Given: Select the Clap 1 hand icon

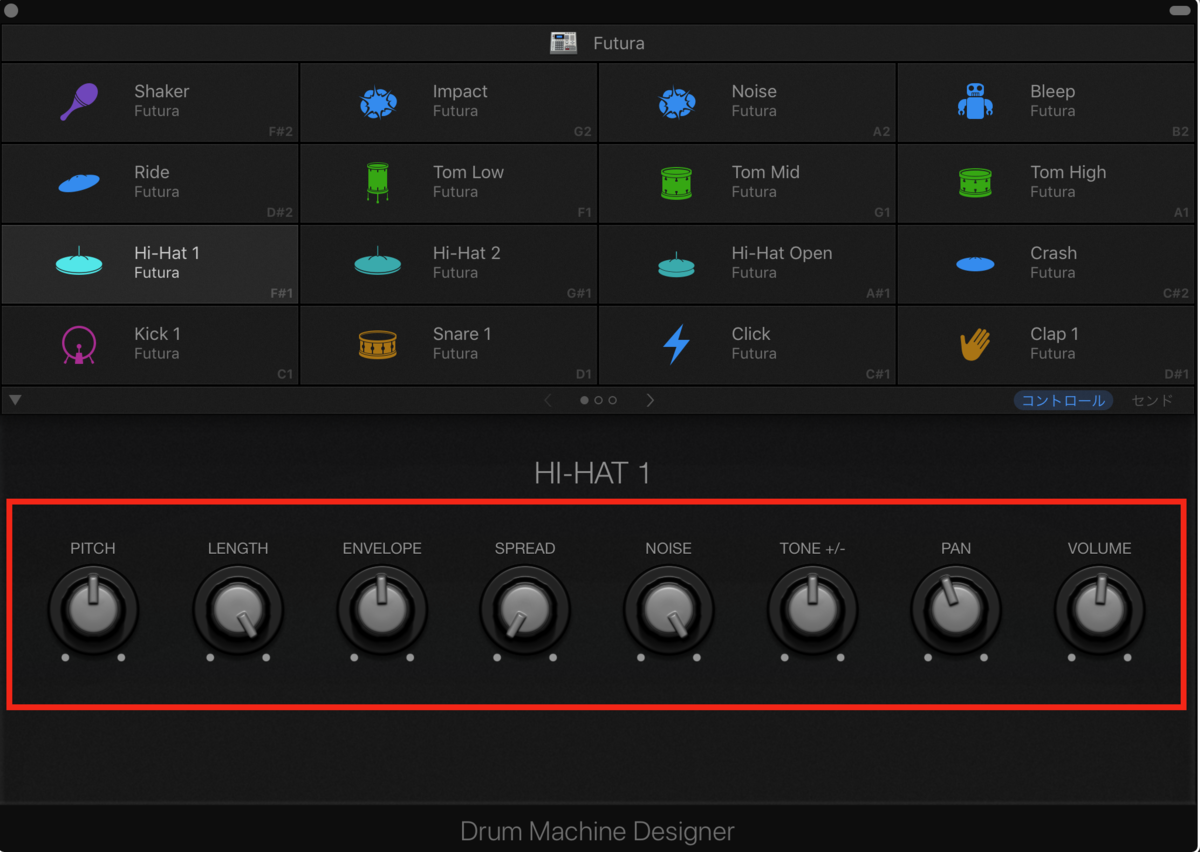Looking at the screenshot, I should 975,345.
